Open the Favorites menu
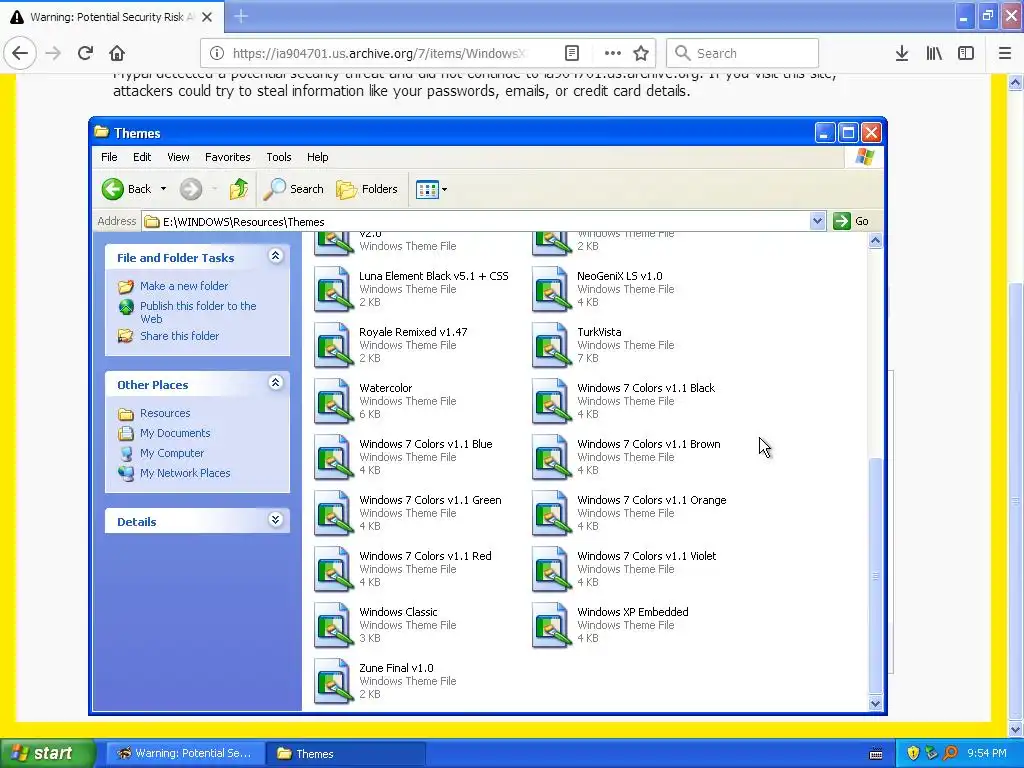 click(227, 157)
